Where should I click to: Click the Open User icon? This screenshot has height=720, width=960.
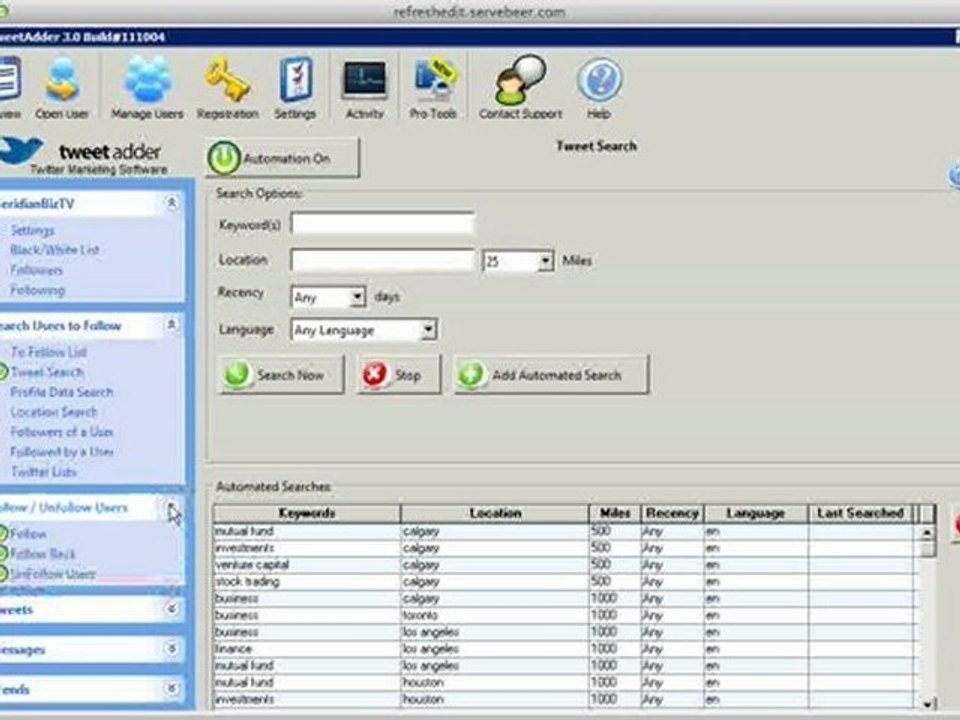(62, 80)
